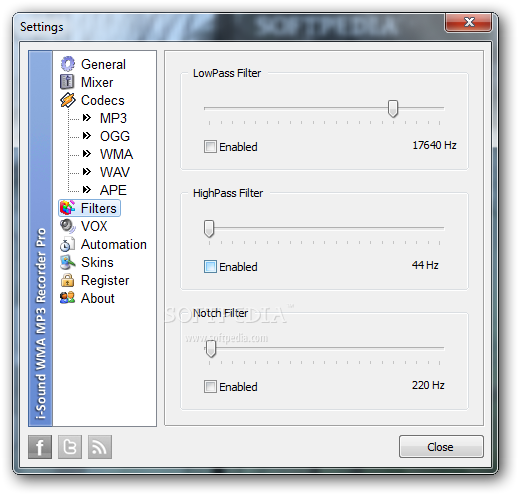Select Codecs in the settings tree
519x495 pixels.
coord(103,100)
